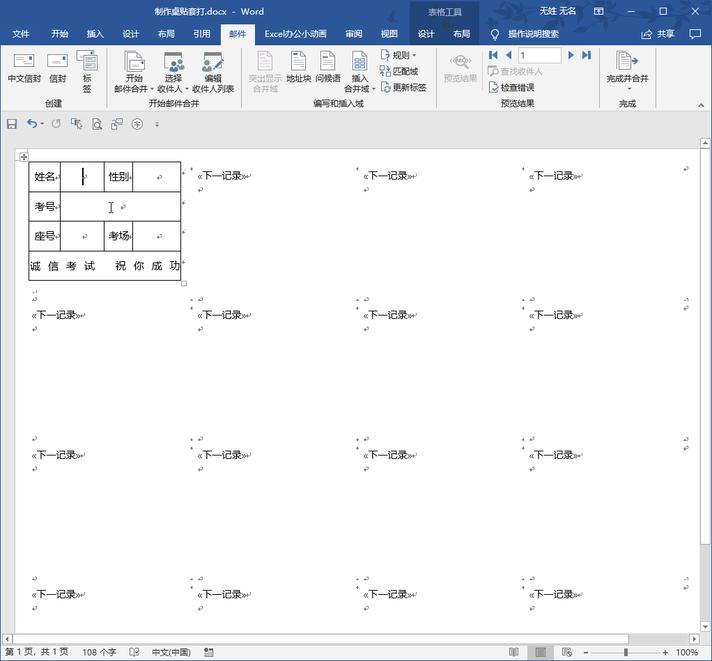Click the vertical scrollbar
Image resolution: width=712 pixels, height=661 pixels.
(x=705, y=347)
